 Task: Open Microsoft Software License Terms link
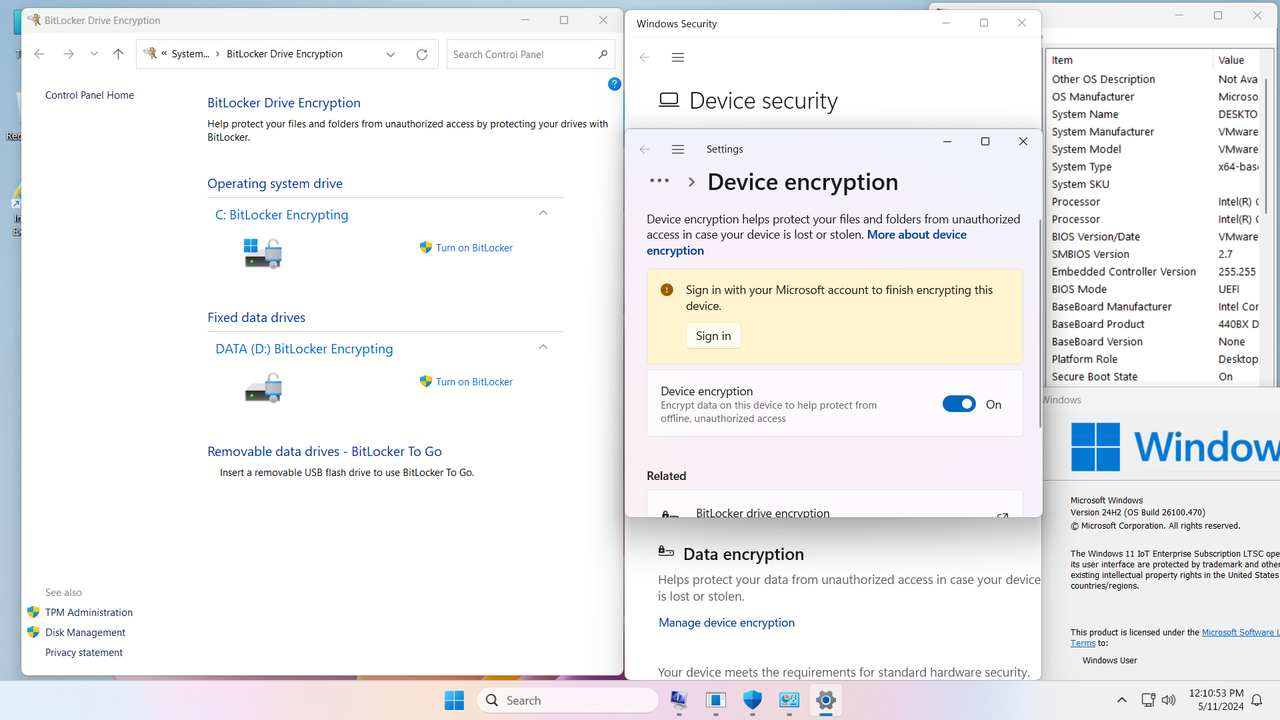point(1238,632)
